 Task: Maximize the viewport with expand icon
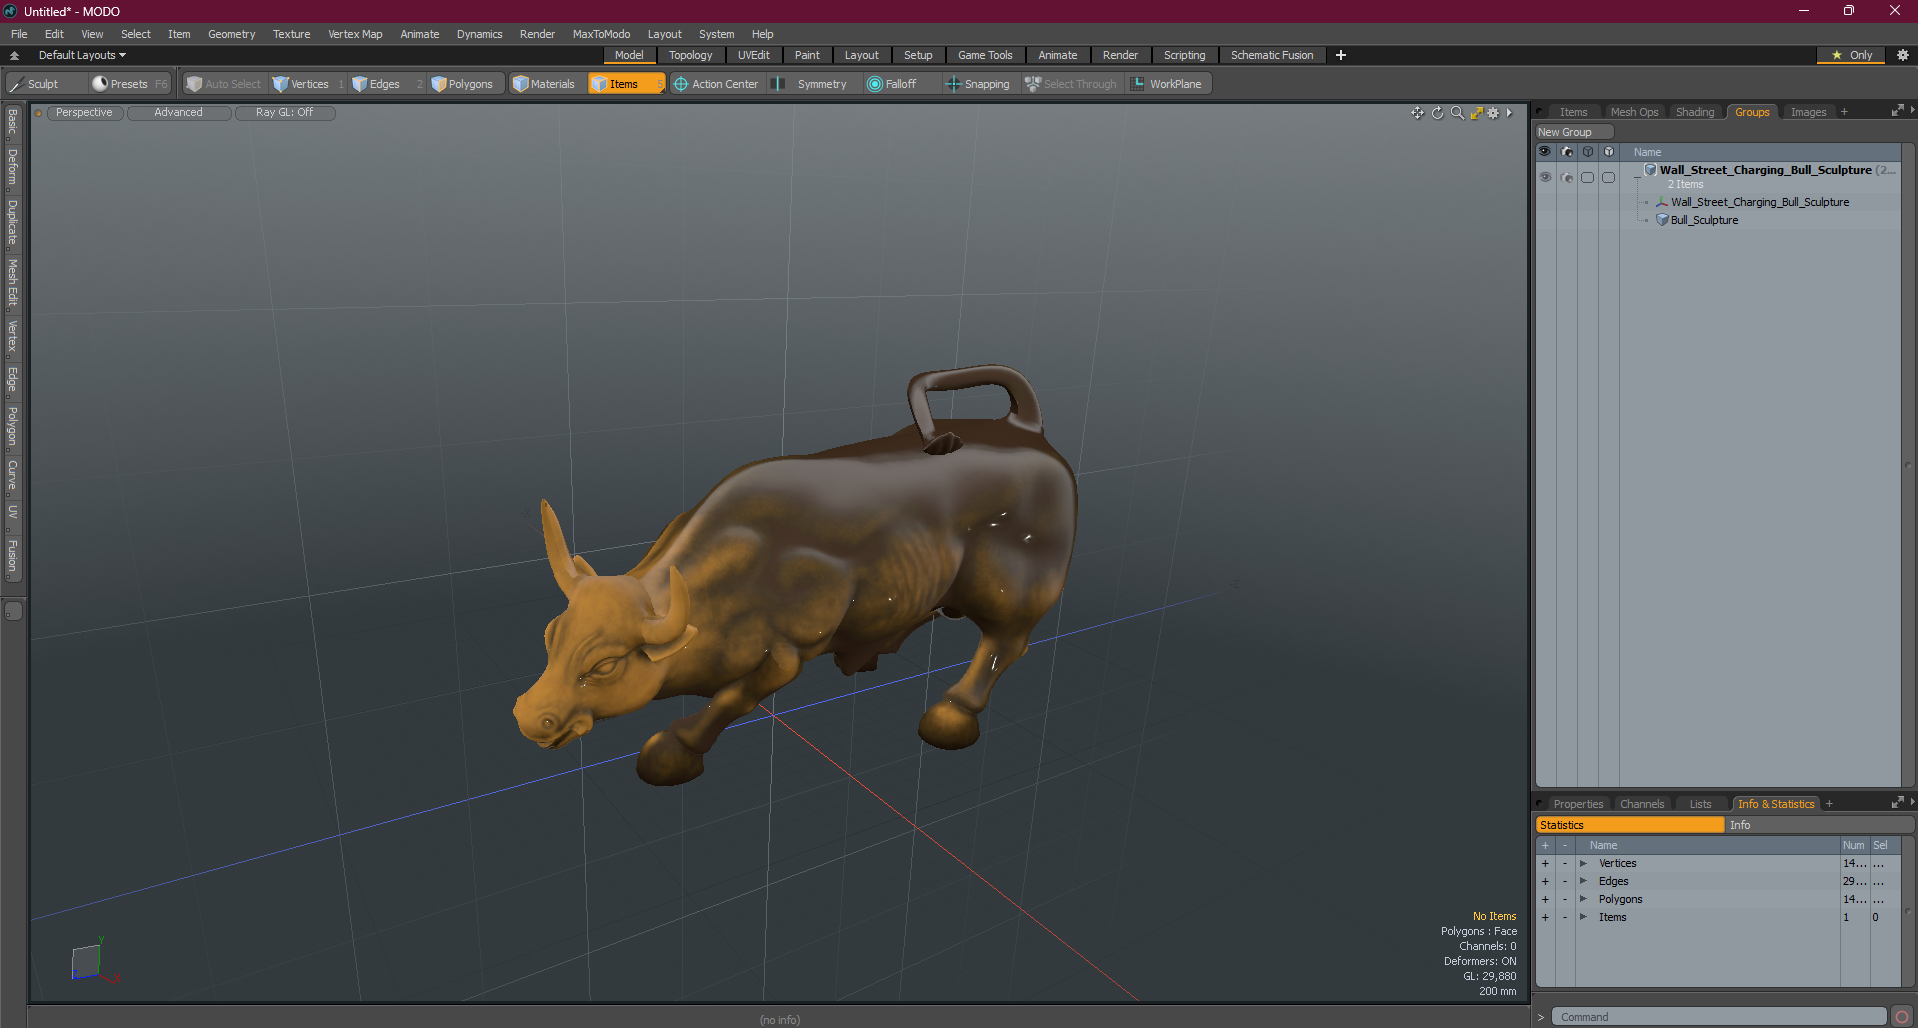click(x=1476, y=113)
